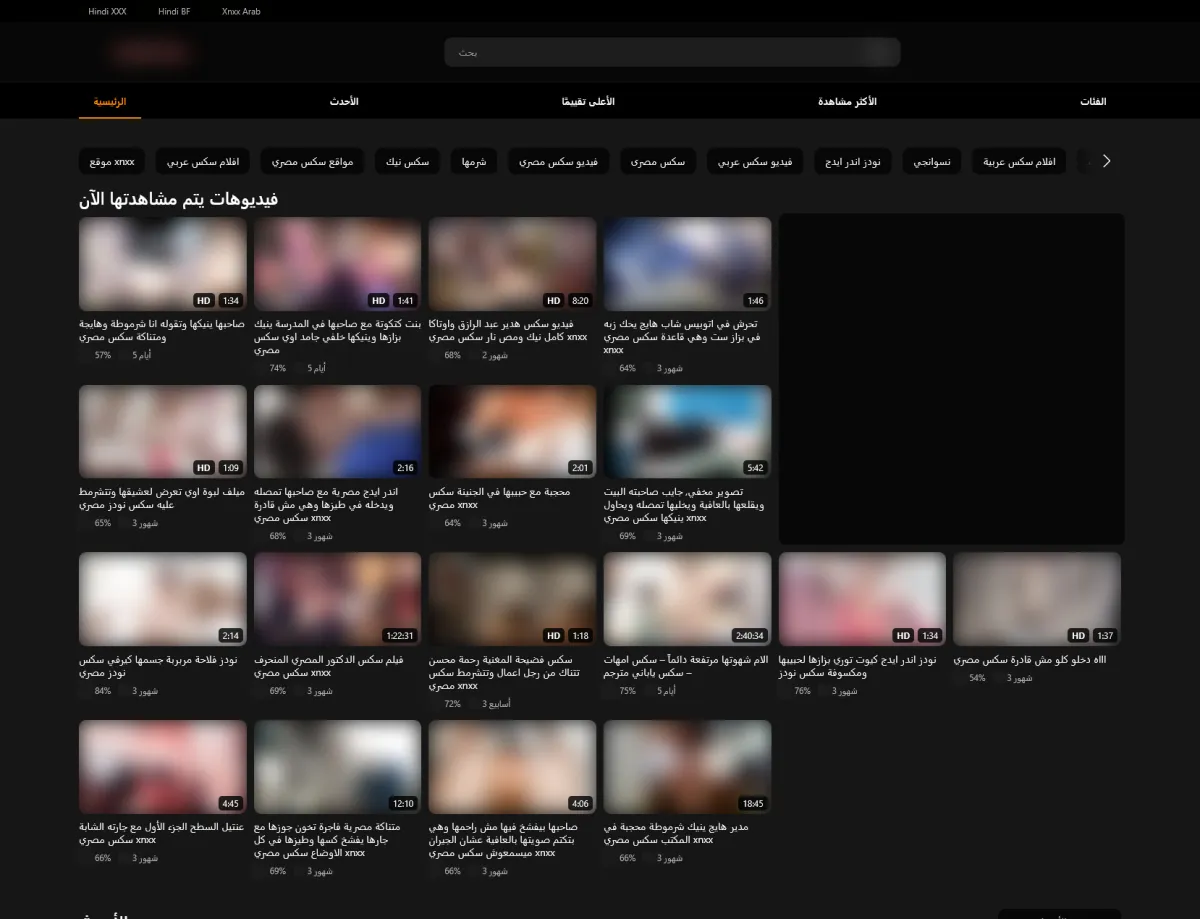Switch to the الأحدث tab
The width and height of the screenshot is (1200, 919).
[x=344, y=102]
